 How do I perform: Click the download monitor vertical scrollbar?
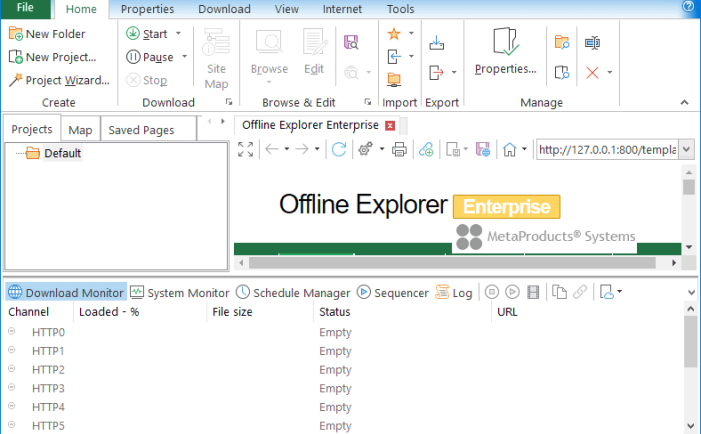tap(690, 341)
